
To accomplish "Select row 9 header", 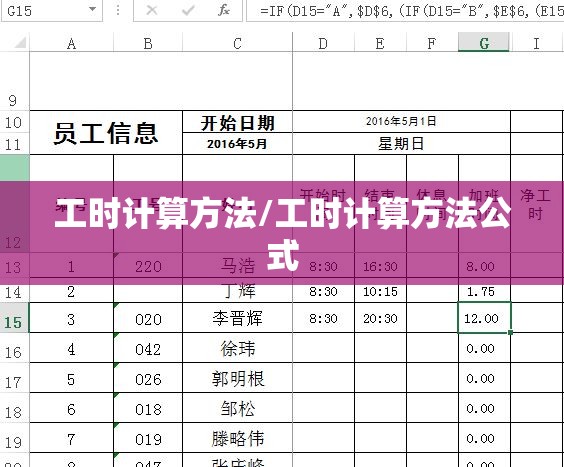I will click(14, 81).
